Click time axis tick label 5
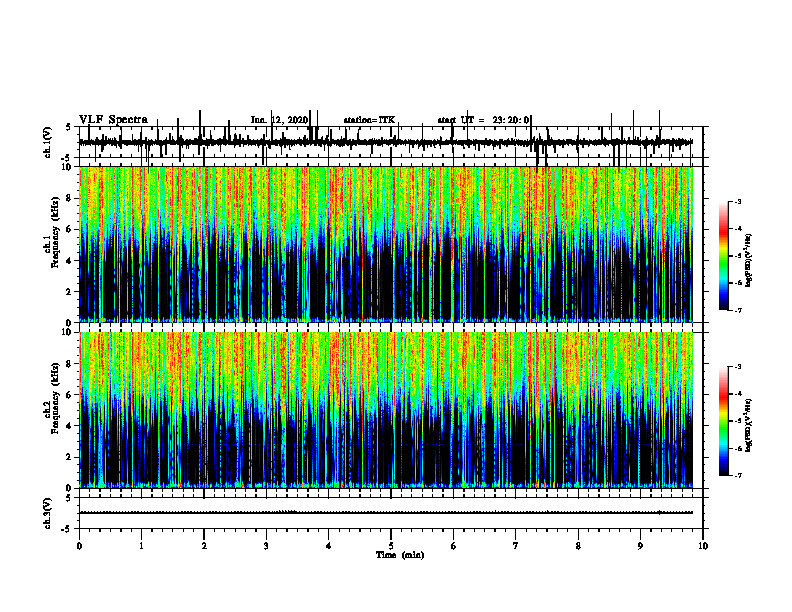 pos(391,546)
